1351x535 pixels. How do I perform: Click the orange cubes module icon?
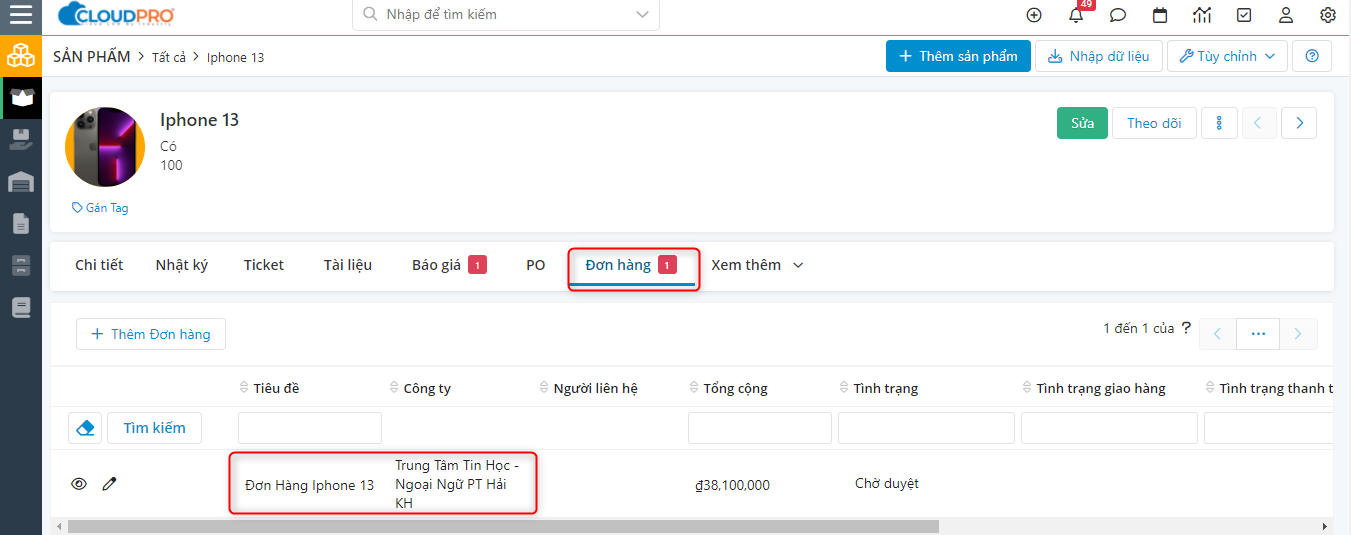click(x=21, y=56)
